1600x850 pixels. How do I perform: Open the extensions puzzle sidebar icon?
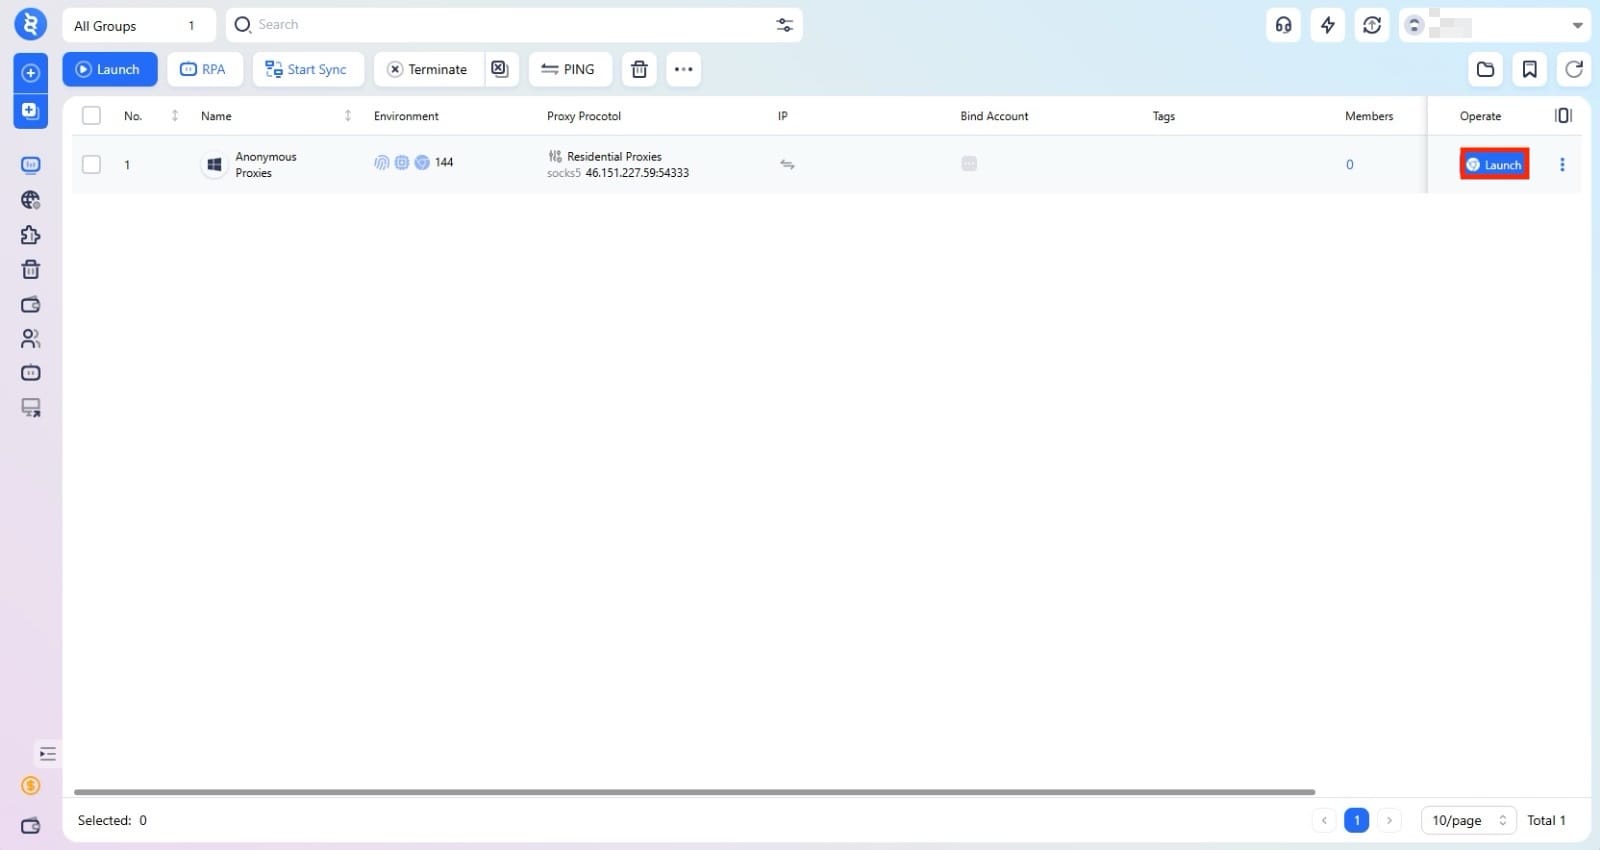[x=31, y=235]
